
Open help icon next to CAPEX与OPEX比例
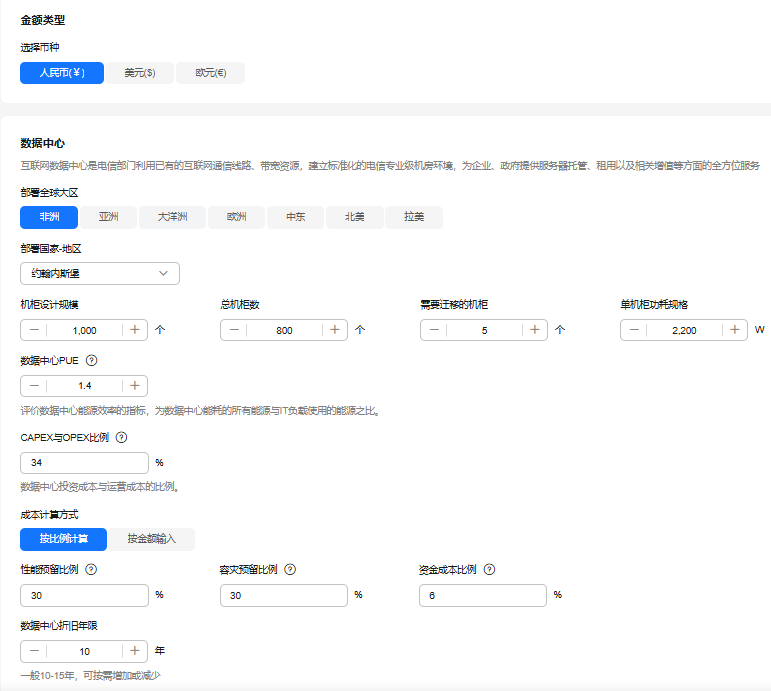(x=121, y=437)
